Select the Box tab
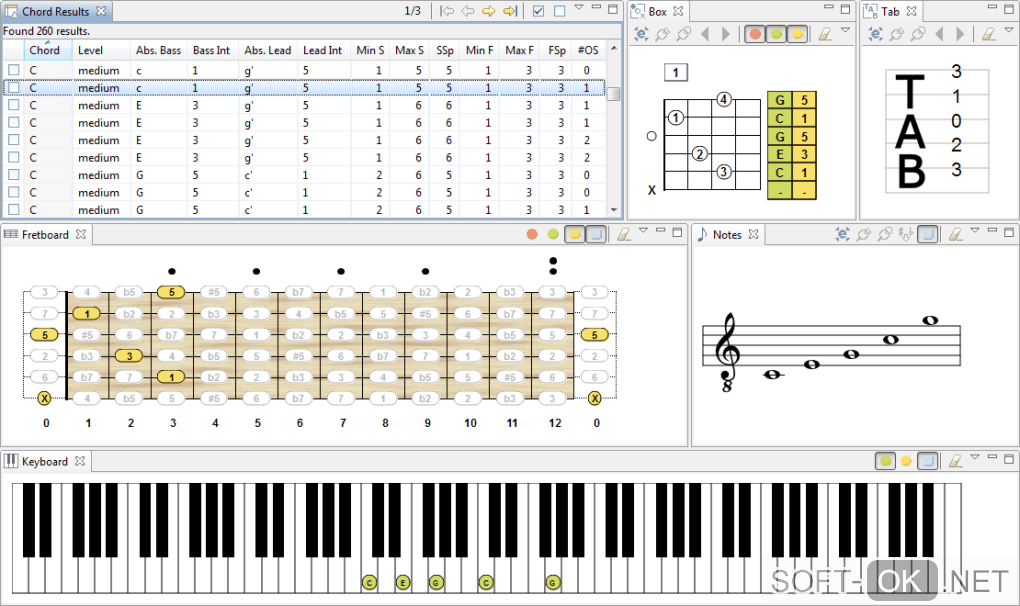 (x=657, y=11)
